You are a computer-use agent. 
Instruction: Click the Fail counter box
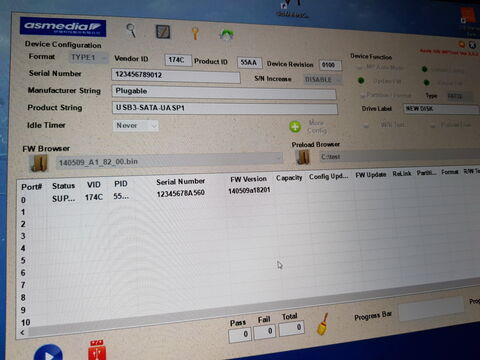pos(265,331)
